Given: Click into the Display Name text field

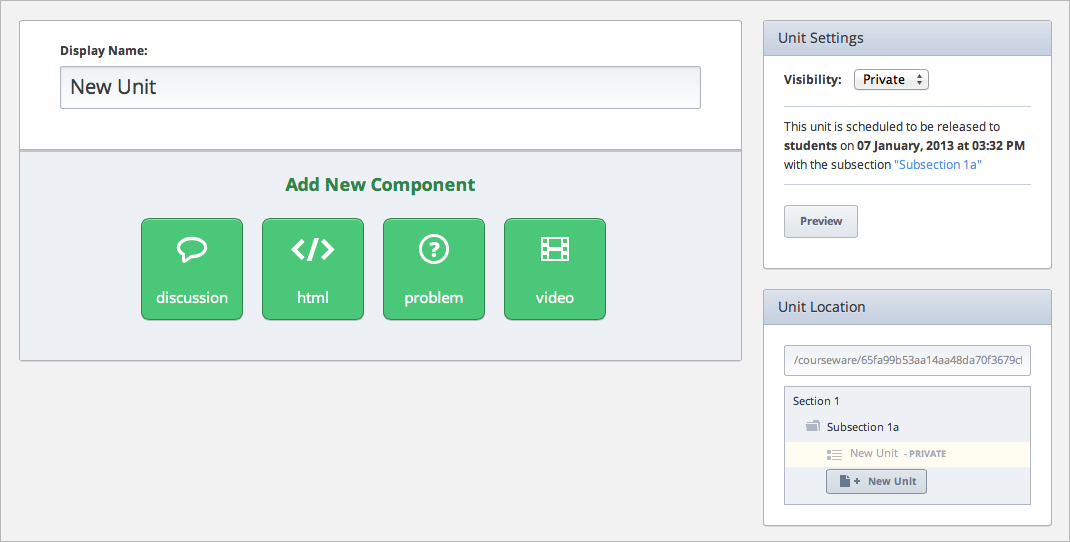Looking at the screenshot, I should 380,87.
